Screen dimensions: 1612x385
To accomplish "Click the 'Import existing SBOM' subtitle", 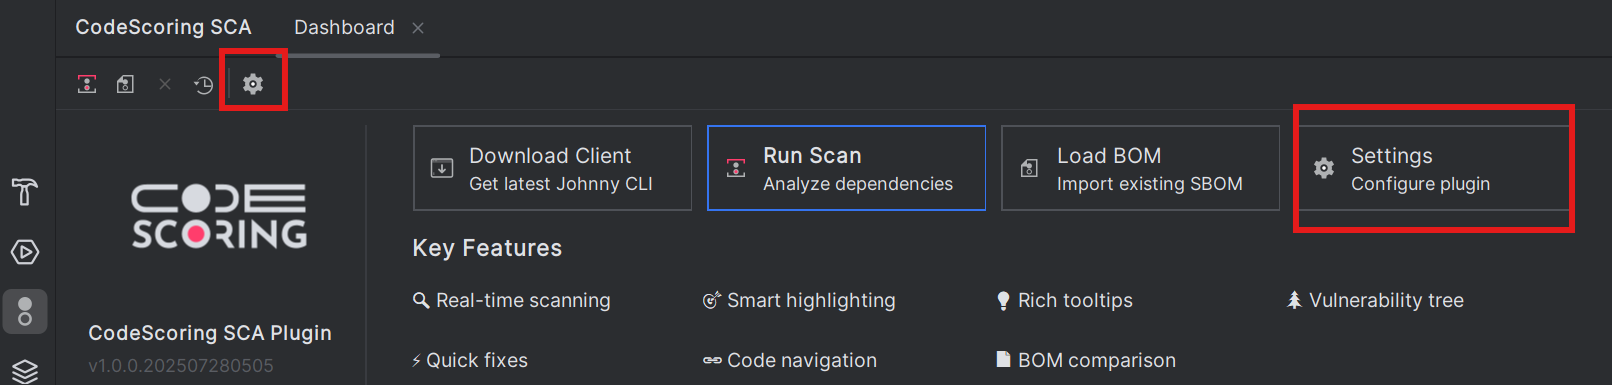I will 1150,184.
